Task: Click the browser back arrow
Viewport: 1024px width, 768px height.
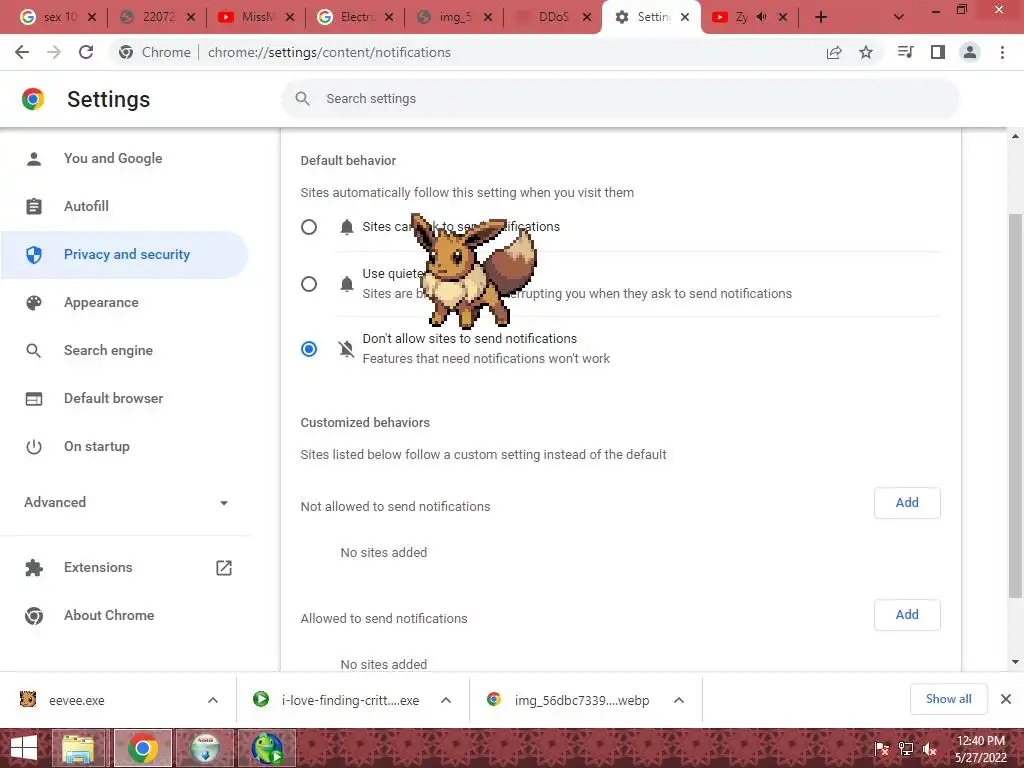Action: (x=22, y=52)
